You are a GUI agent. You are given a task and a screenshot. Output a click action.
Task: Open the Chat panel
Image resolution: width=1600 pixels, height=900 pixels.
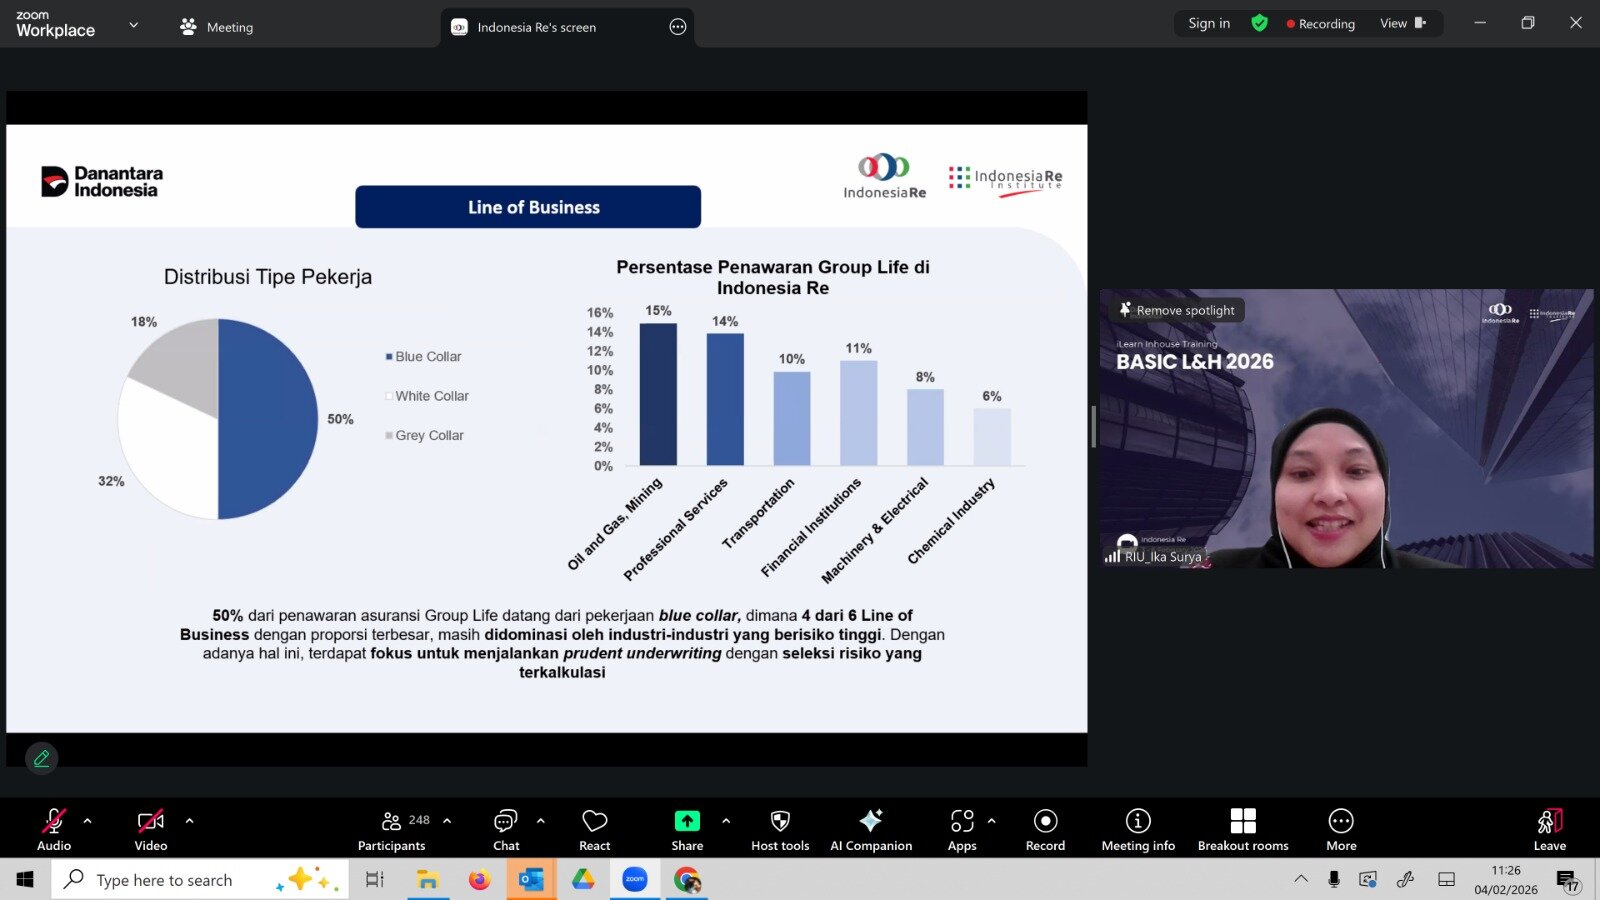pos(506,830)
